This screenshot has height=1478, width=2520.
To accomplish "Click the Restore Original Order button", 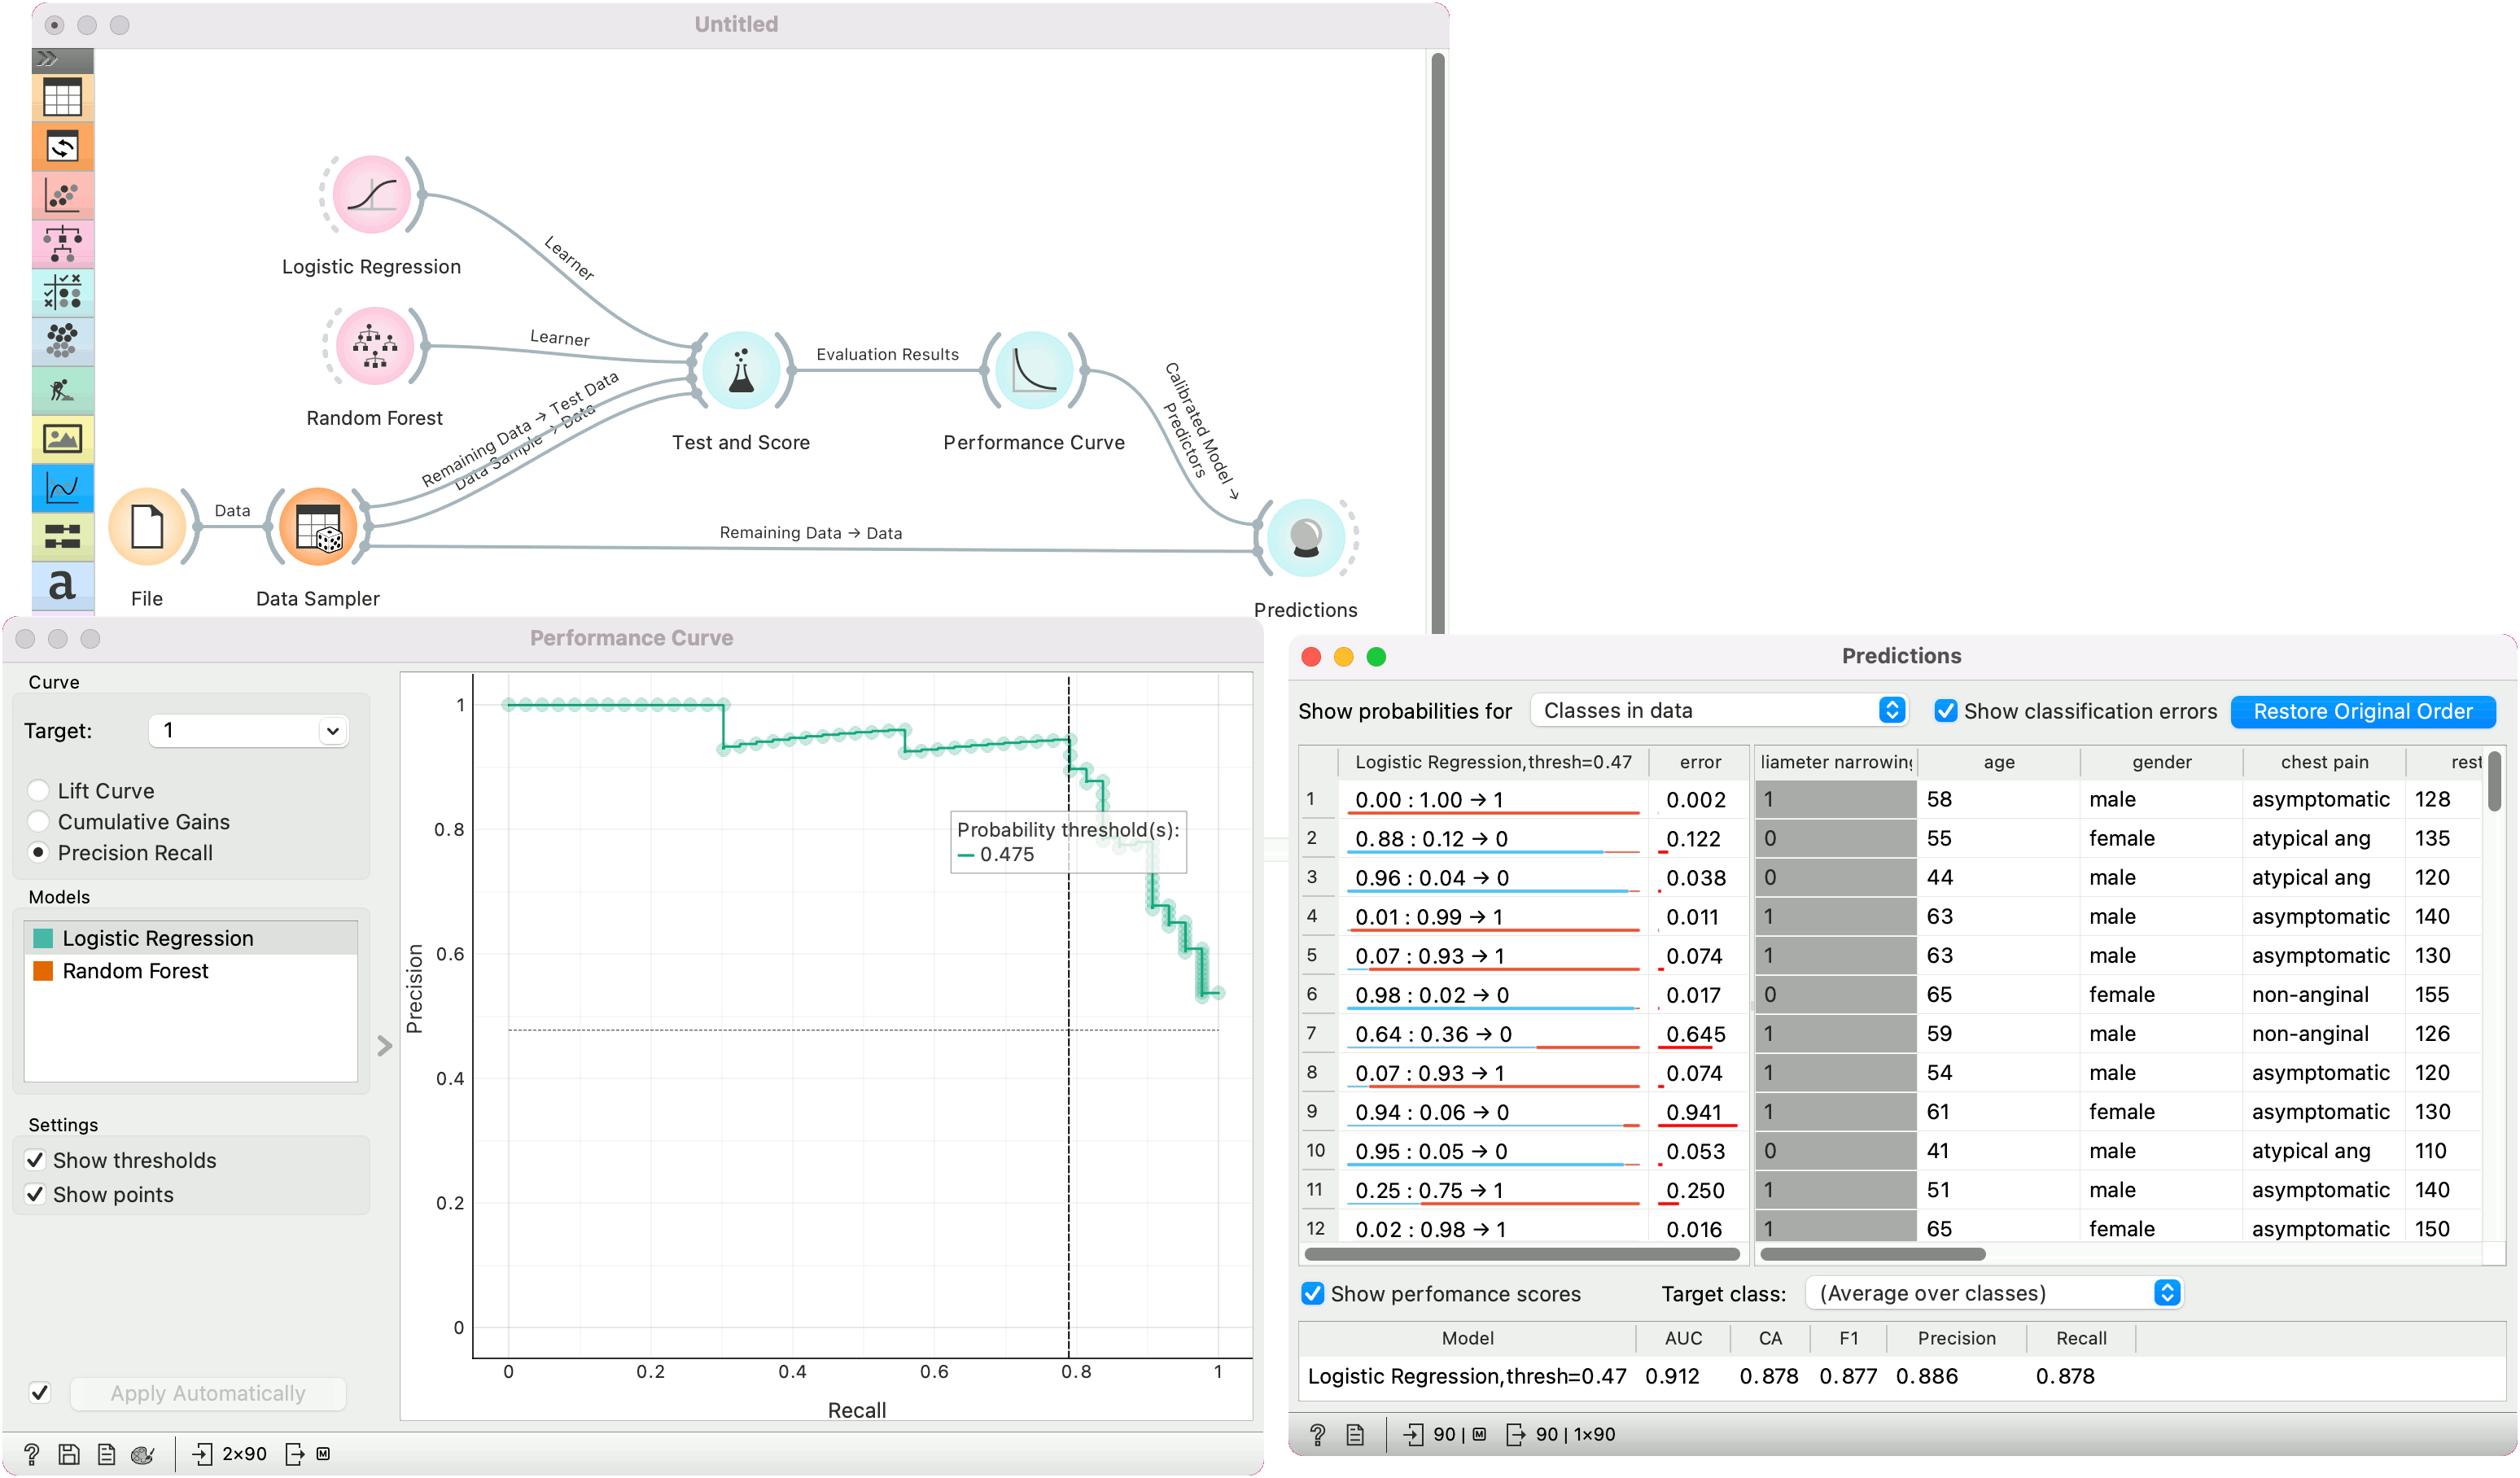I will click(x=2362, y=711).
